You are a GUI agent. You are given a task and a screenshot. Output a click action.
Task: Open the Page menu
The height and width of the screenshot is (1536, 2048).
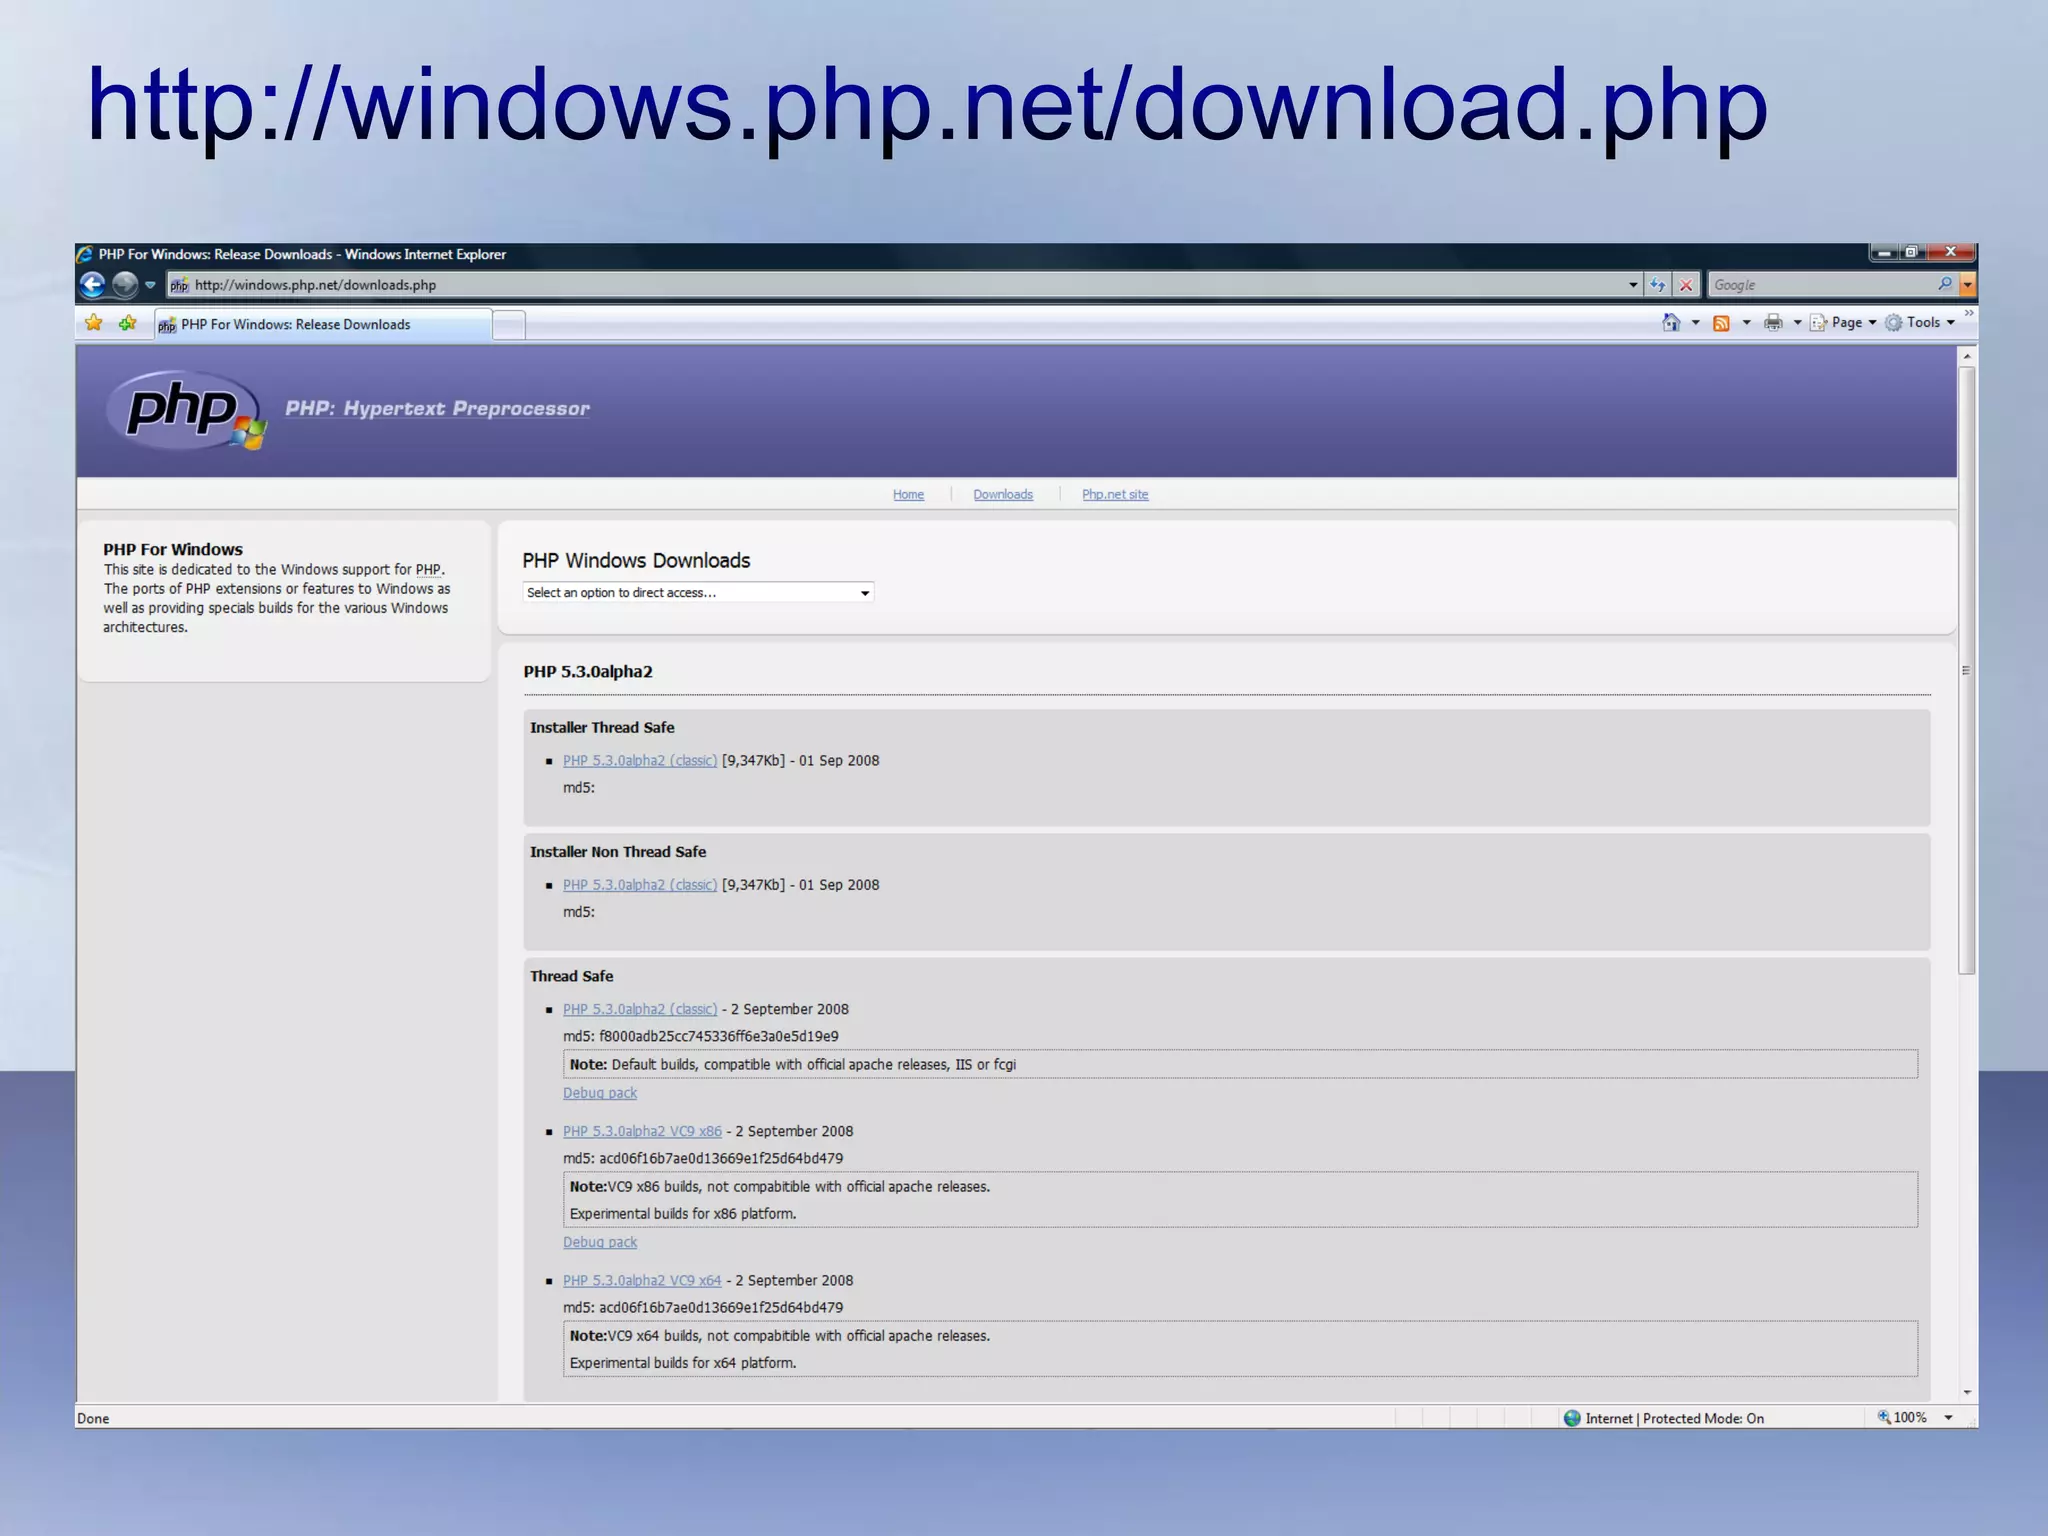(x=1843, y=322)
